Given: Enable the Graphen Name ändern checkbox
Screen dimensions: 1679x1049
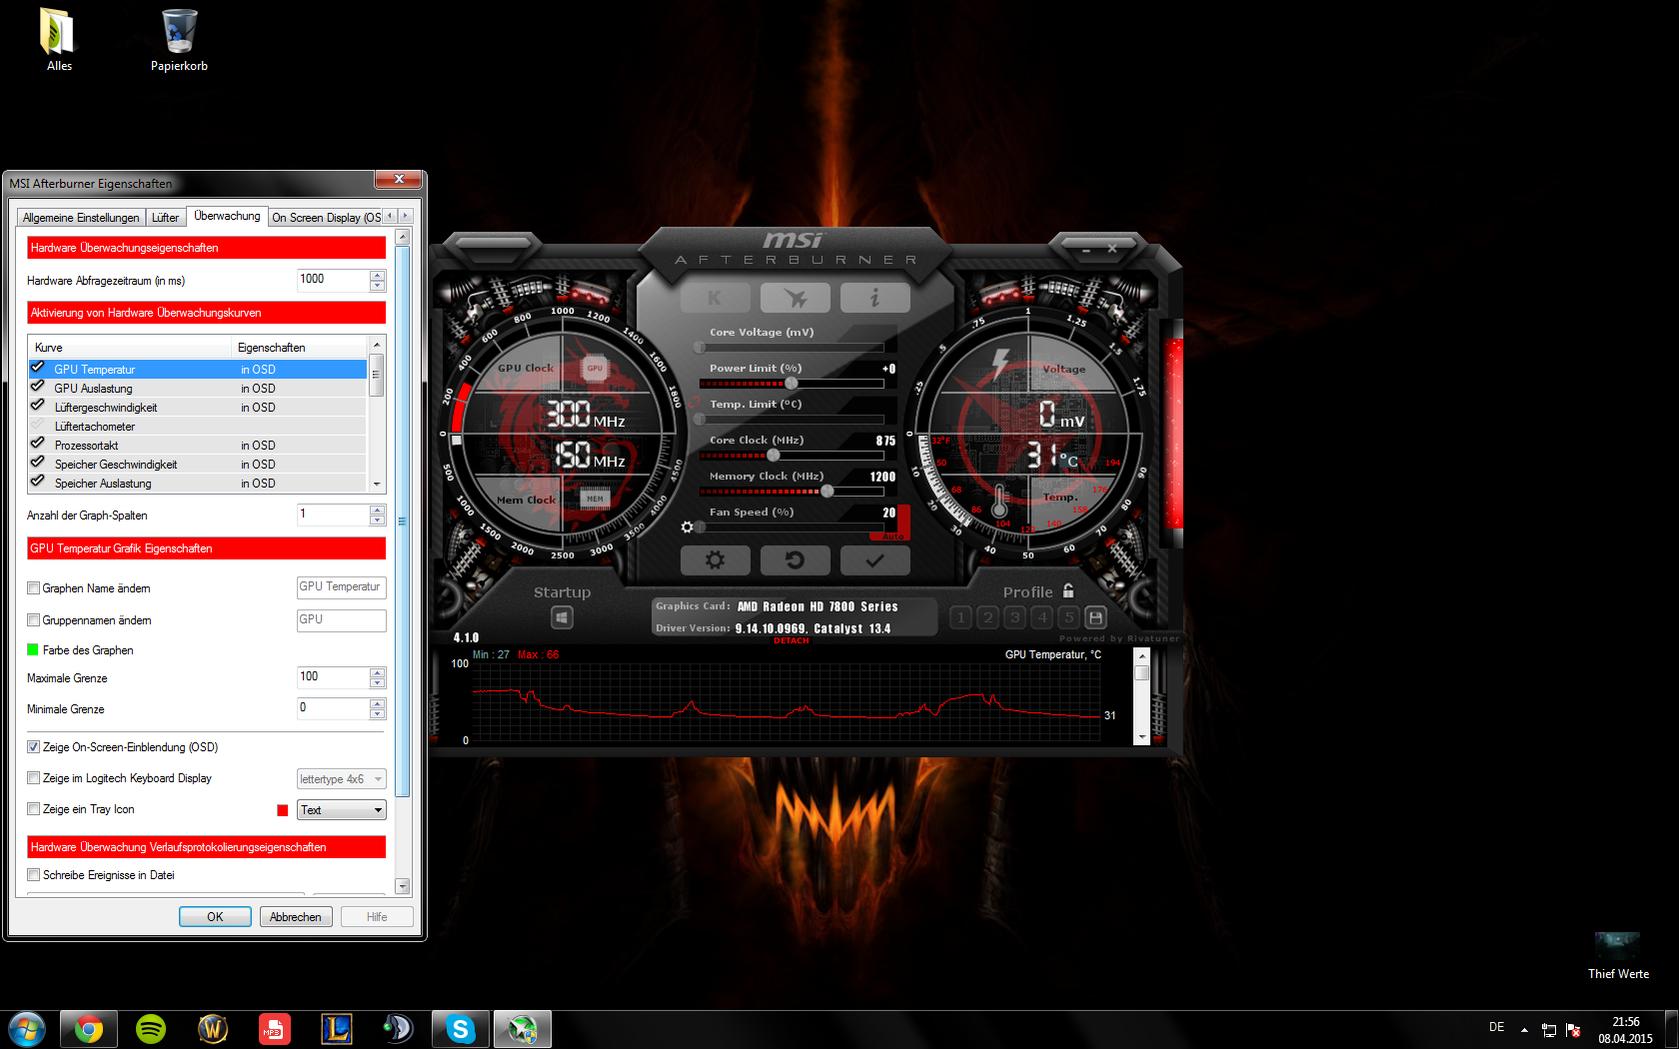Looking at the screenshot, I should coord(33,588).
